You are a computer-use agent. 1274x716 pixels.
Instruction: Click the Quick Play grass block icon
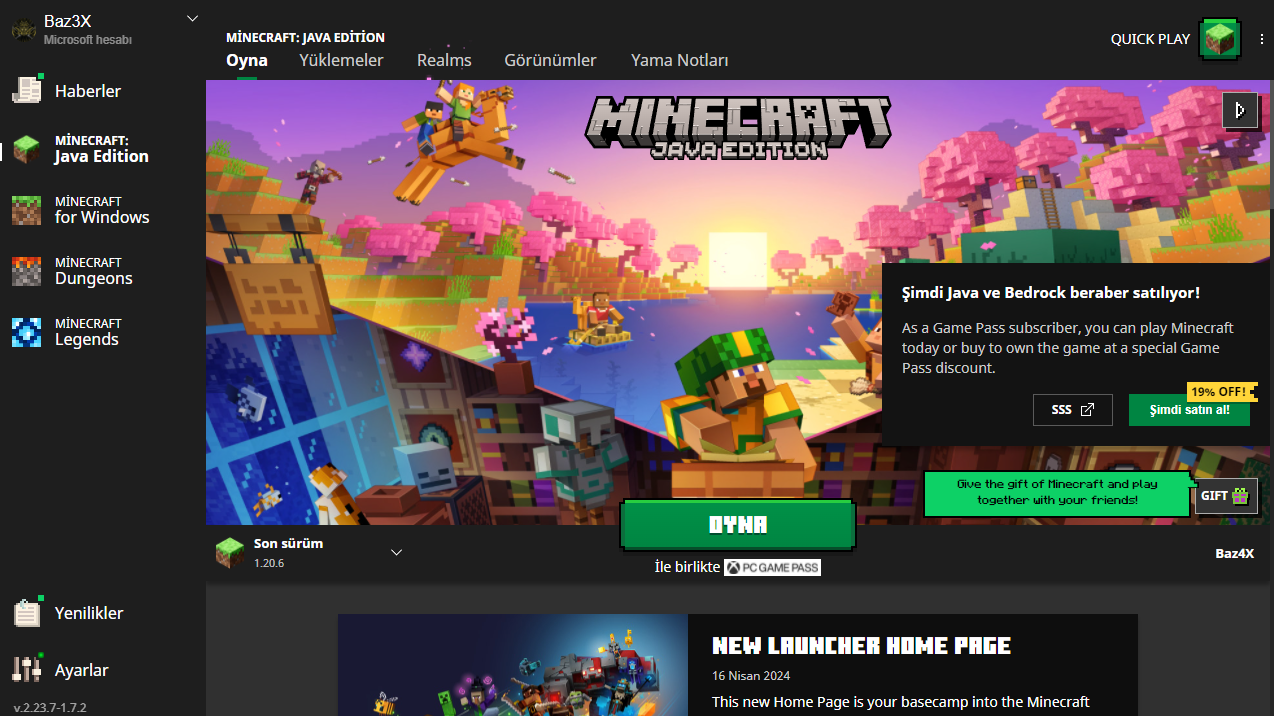pos(1218,39)
